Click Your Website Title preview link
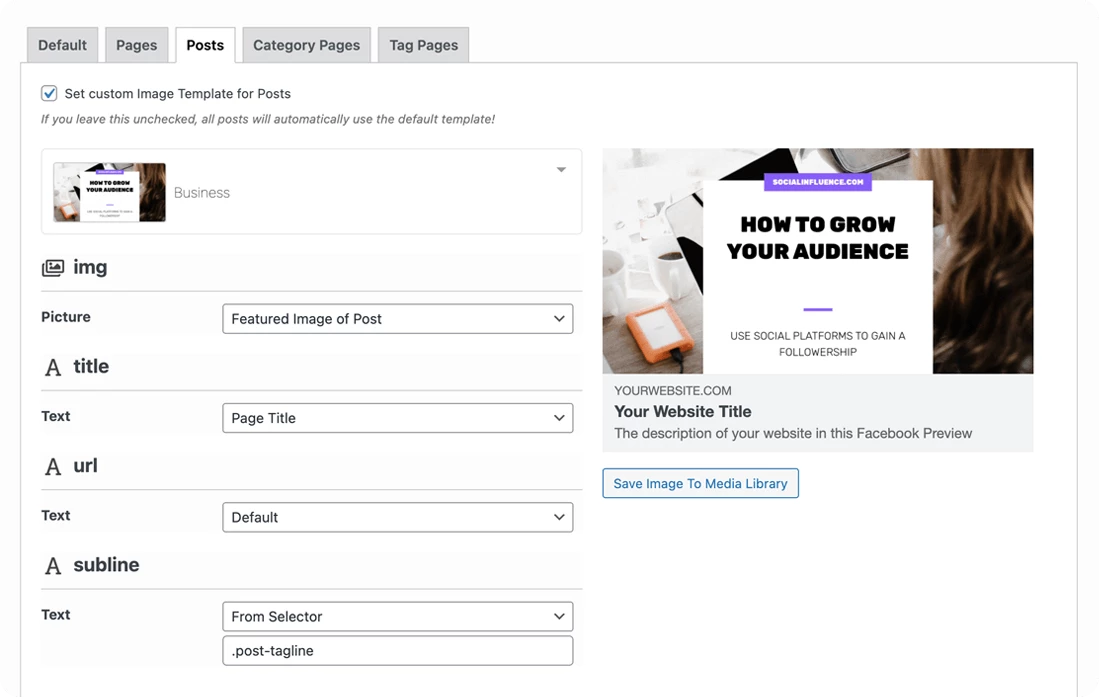Viewport: 1099px width, 697px height. (683, 412)
